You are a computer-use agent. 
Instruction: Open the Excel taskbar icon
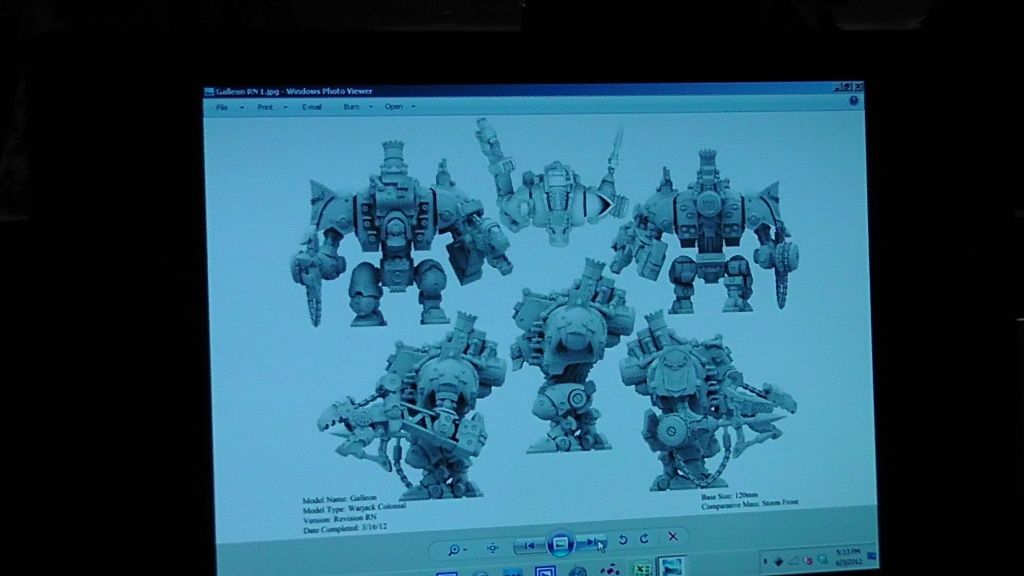tap(642, 569)
